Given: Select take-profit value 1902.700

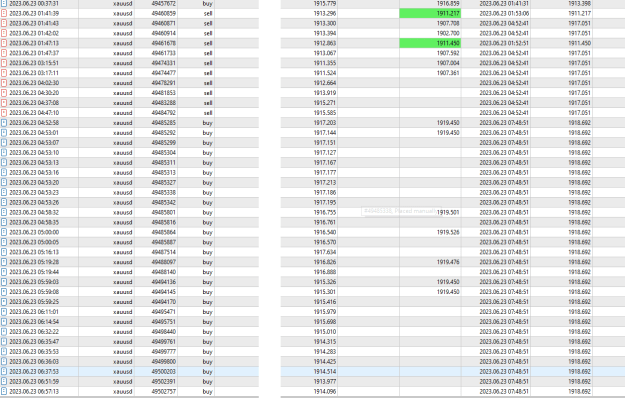Looking at the screenshot, I should click(448, 33).
